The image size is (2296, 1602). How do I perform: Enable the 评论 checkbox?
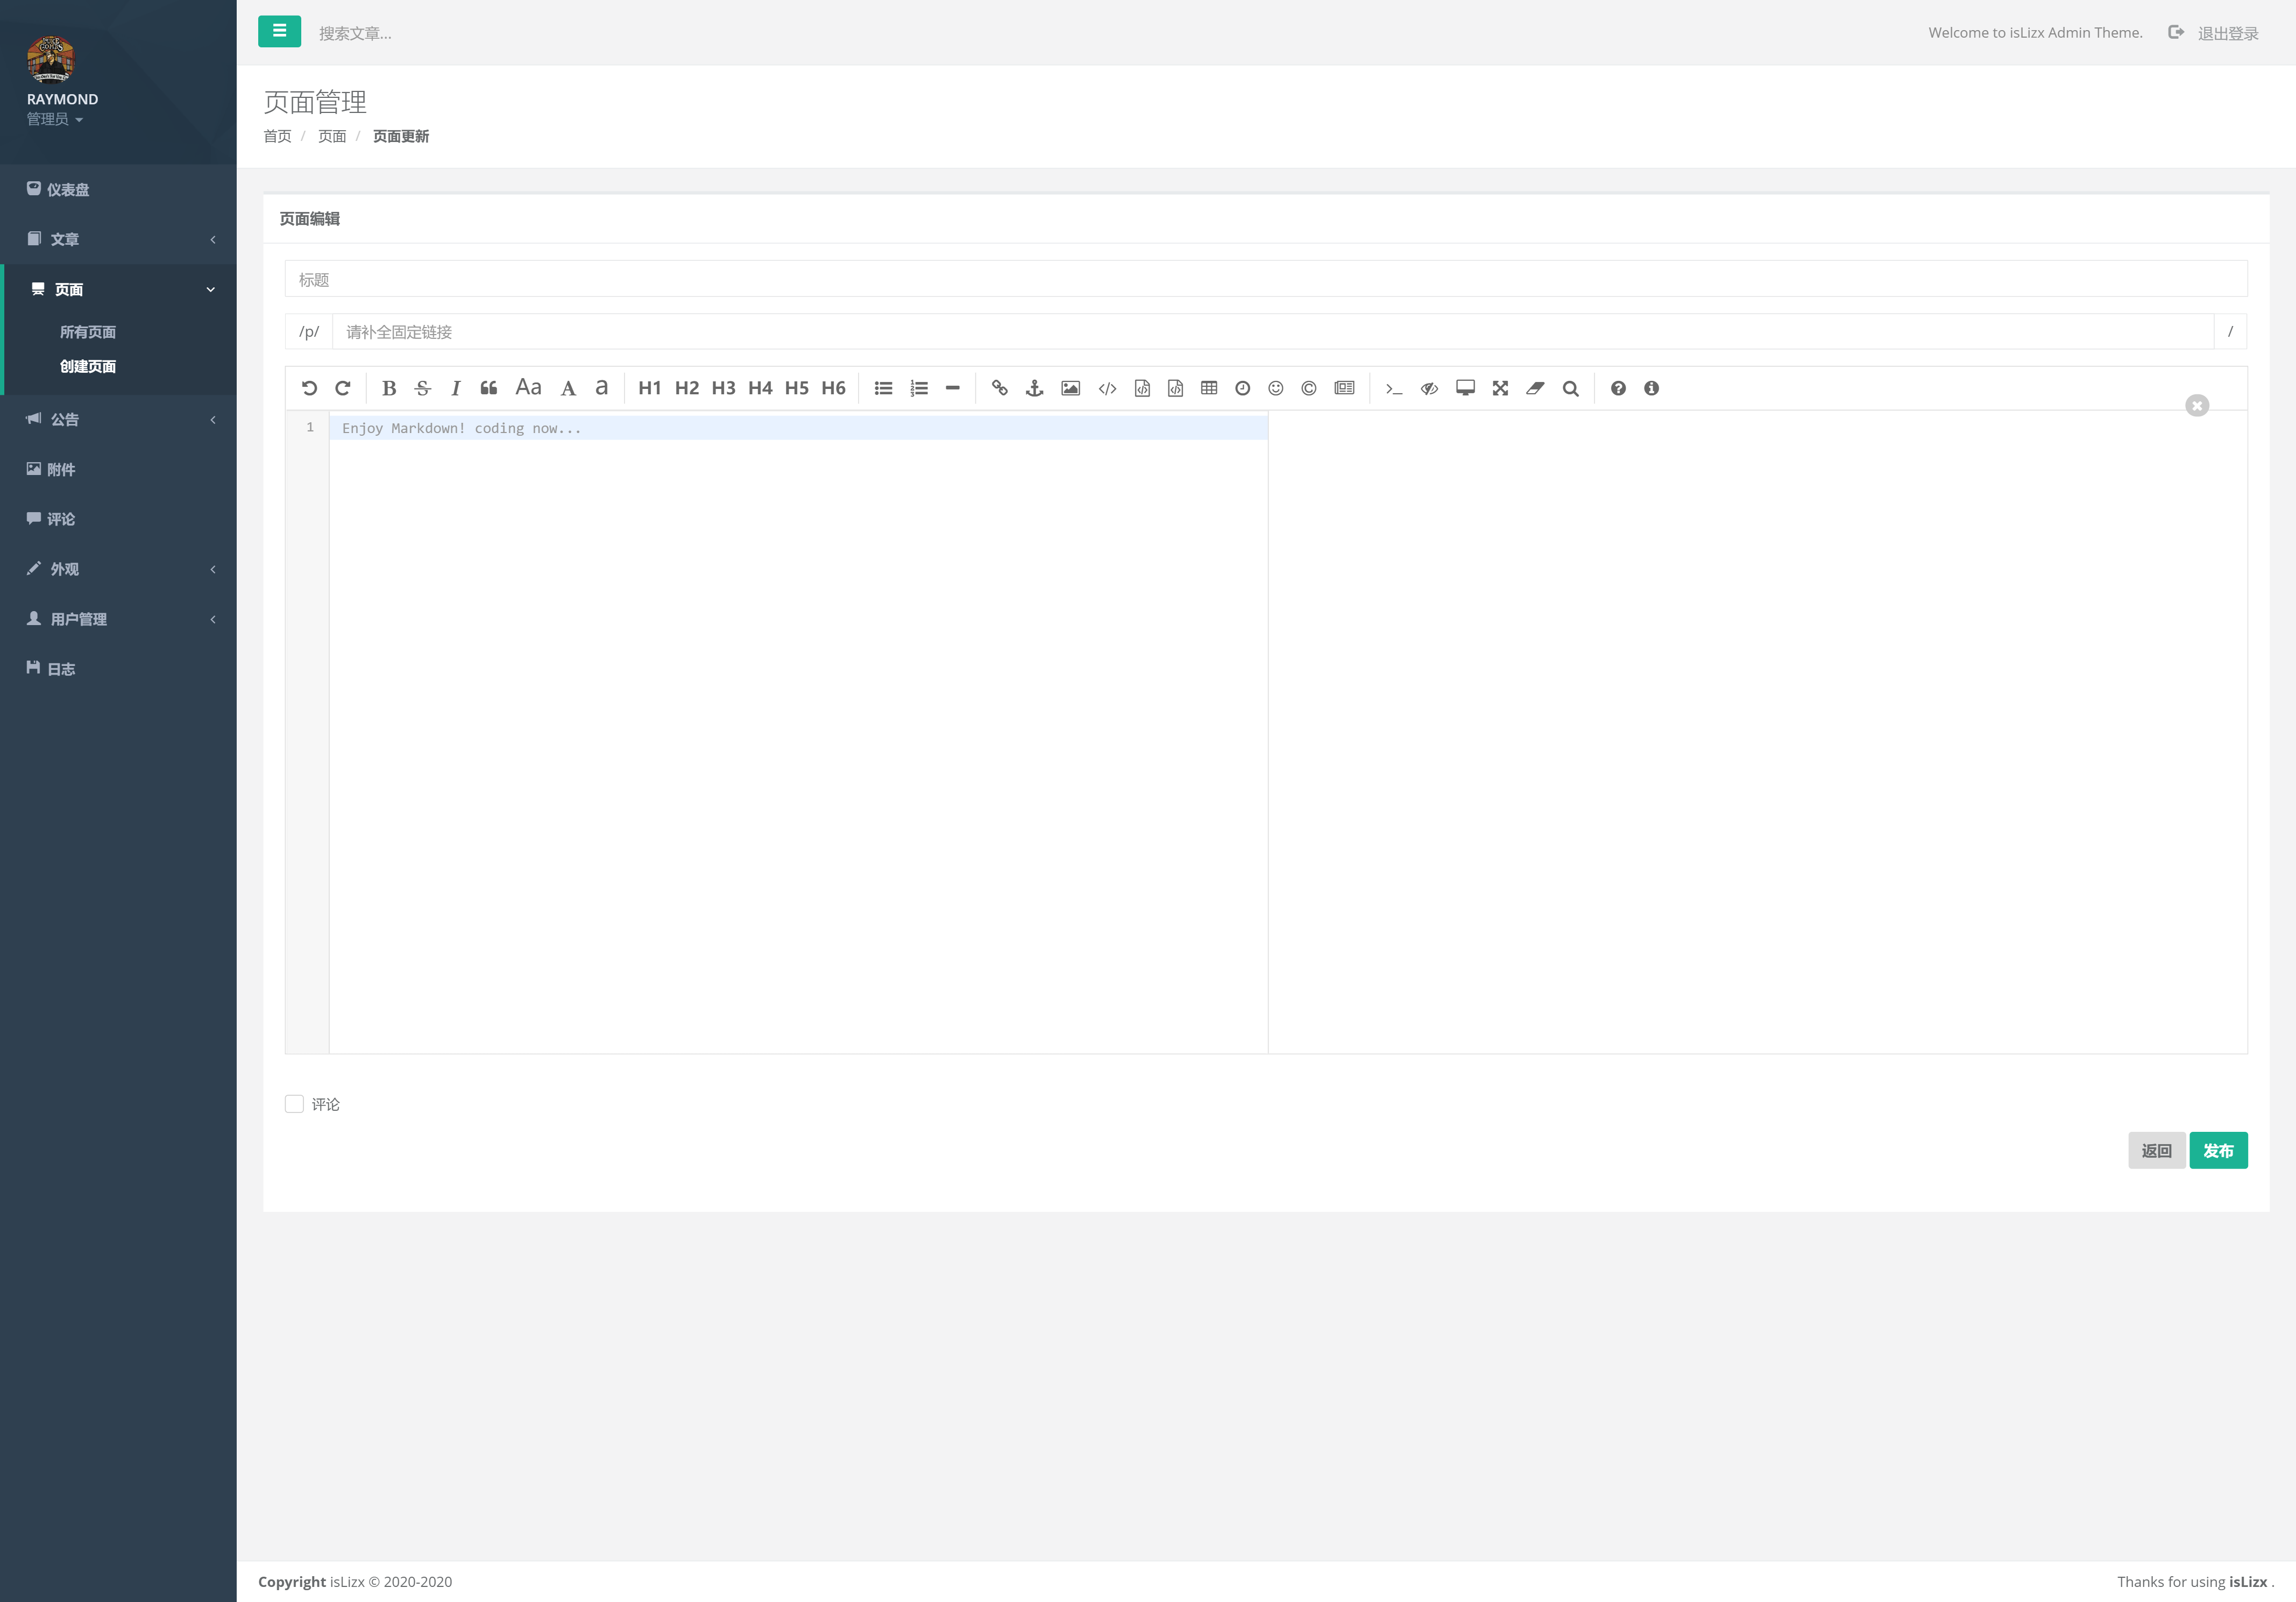coord(294,1104)
